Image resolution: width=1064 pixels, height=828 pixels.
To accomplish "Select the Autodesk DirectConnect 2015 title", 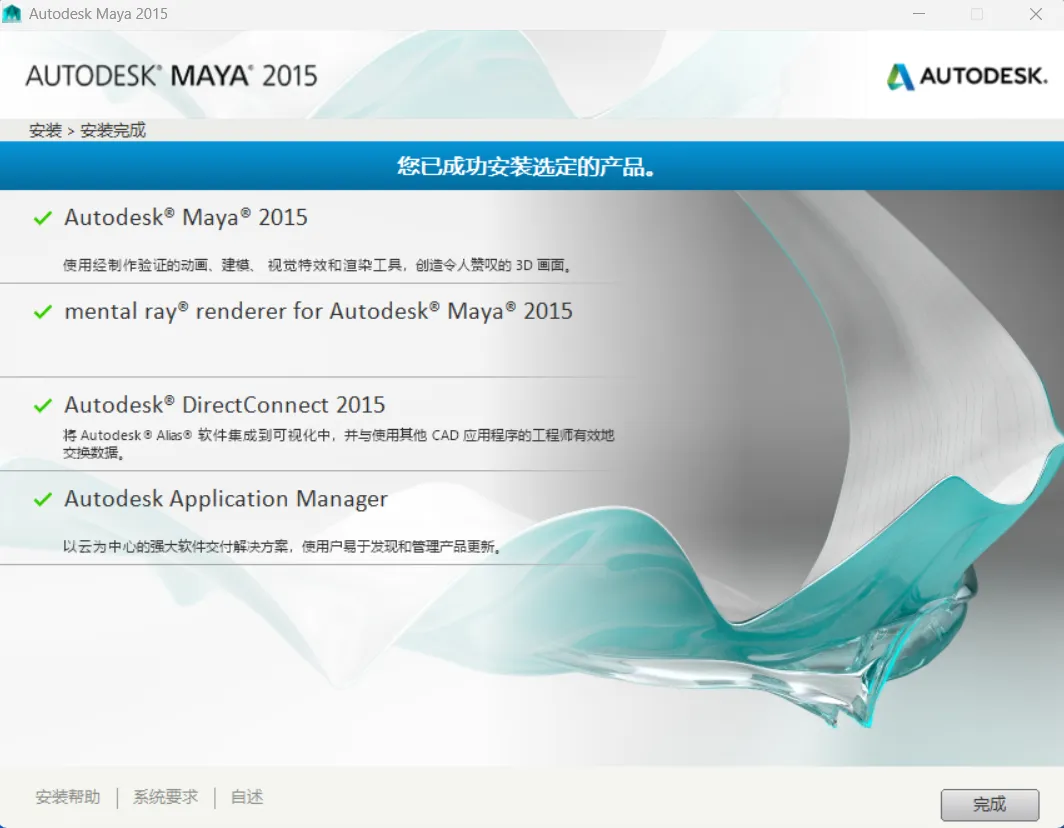I will point(225,404).
